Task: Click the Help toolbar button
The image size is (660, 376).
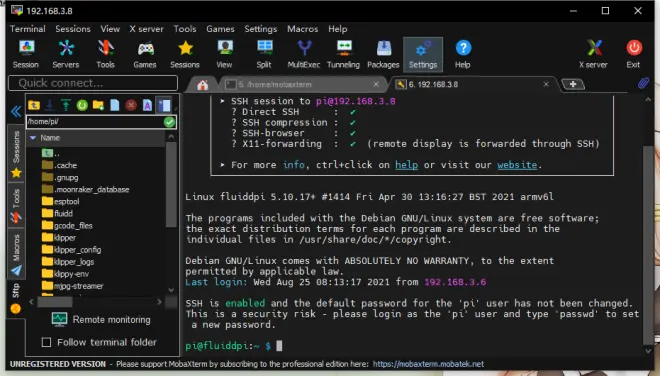Action: [463, 54]
